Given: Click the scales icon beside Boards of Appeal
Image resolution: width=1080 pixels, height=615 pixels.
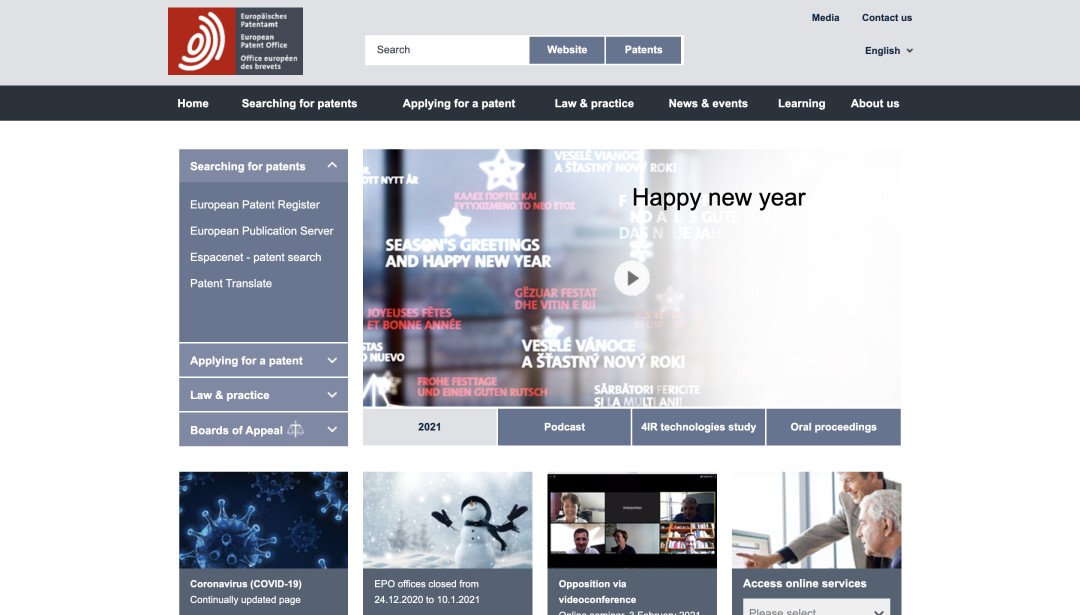Looking at the screenshot, I should click(x=295, y=430).
